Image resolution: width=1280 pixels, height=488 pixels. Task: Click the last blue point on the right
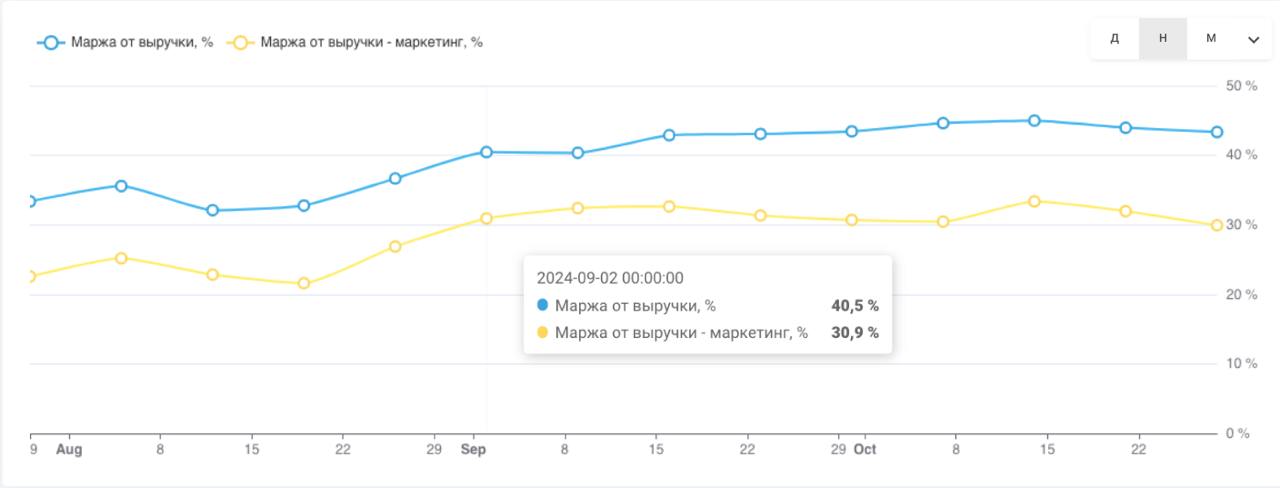coord(1217,132)
